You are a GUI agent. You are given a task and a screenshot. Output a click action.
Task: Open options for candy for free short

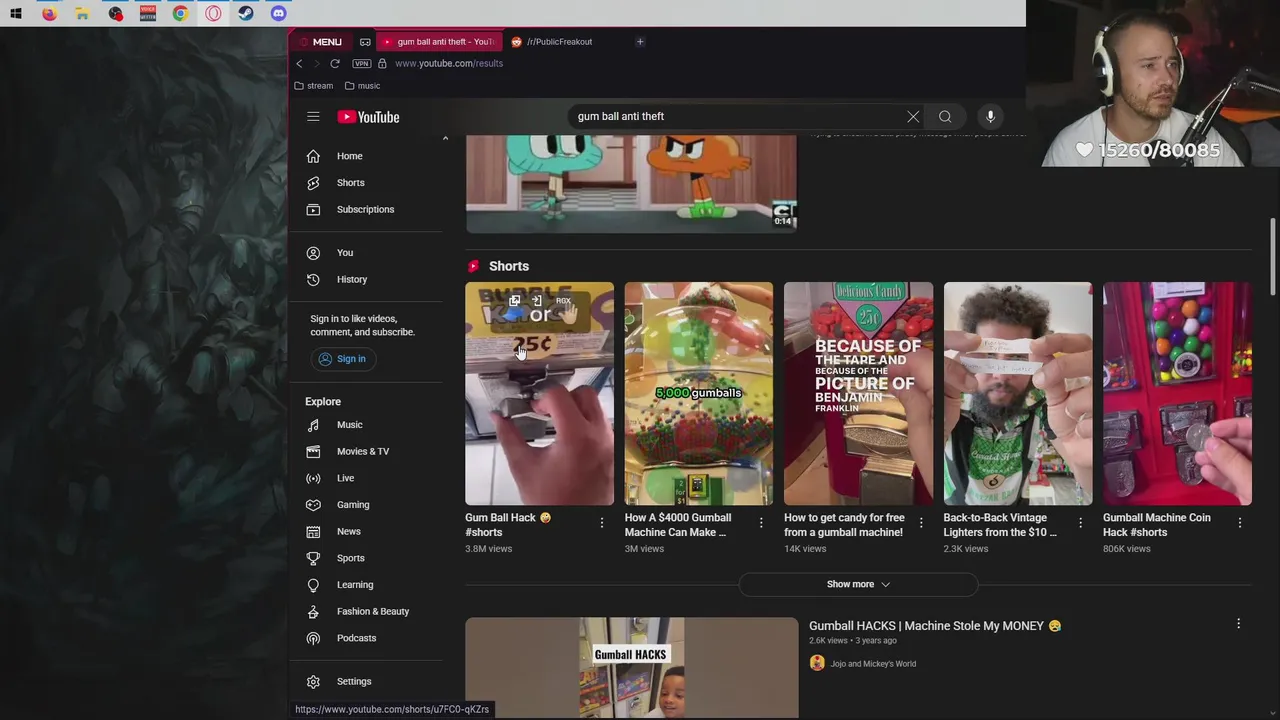[921, 523]
